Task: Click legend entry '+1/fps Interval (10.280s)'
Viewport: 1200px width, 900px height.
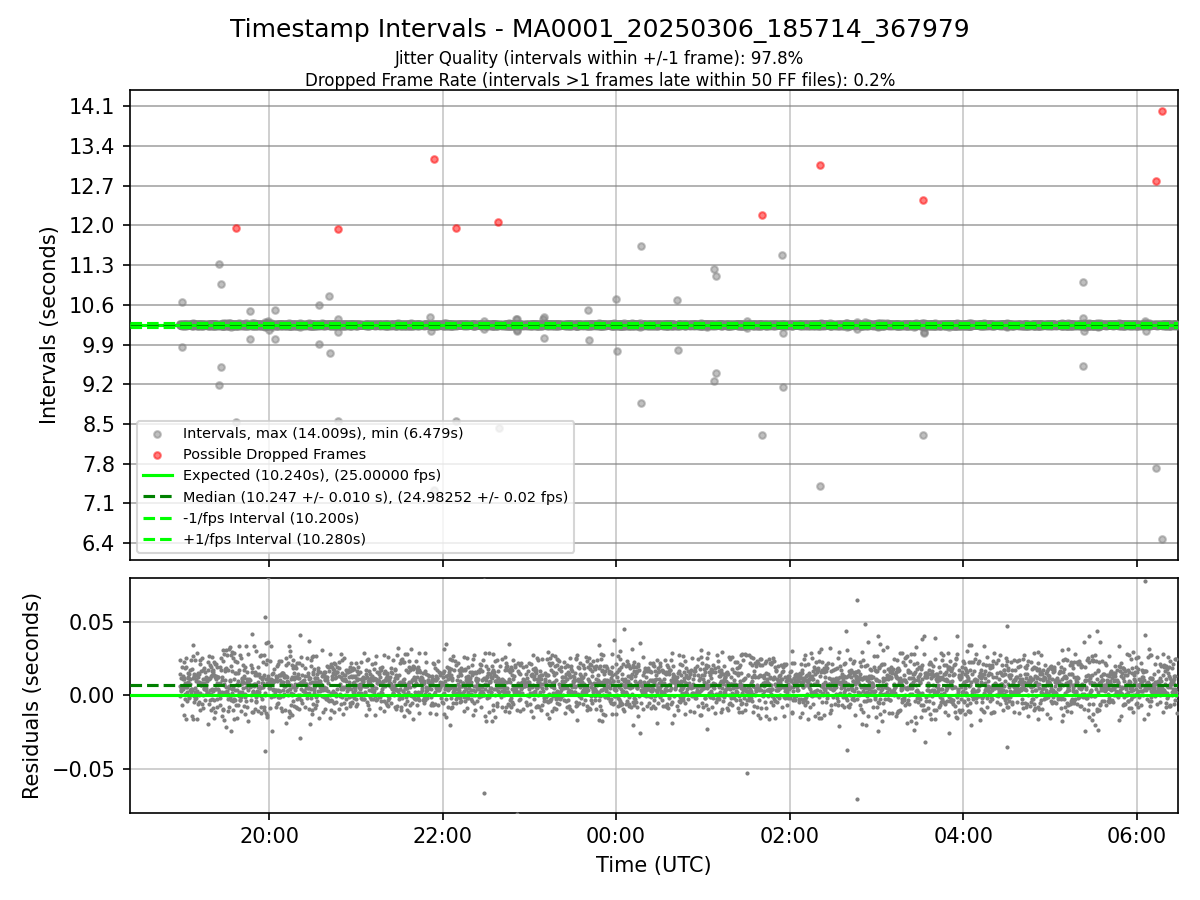Action: click(x=274, y=539)
